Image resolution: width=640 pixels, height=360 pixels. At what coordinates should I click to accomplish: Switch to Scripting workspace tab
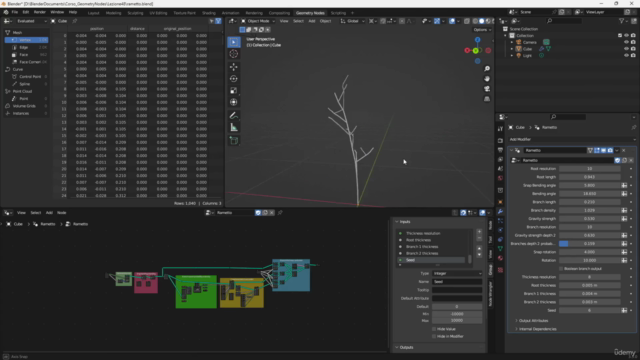338,13
